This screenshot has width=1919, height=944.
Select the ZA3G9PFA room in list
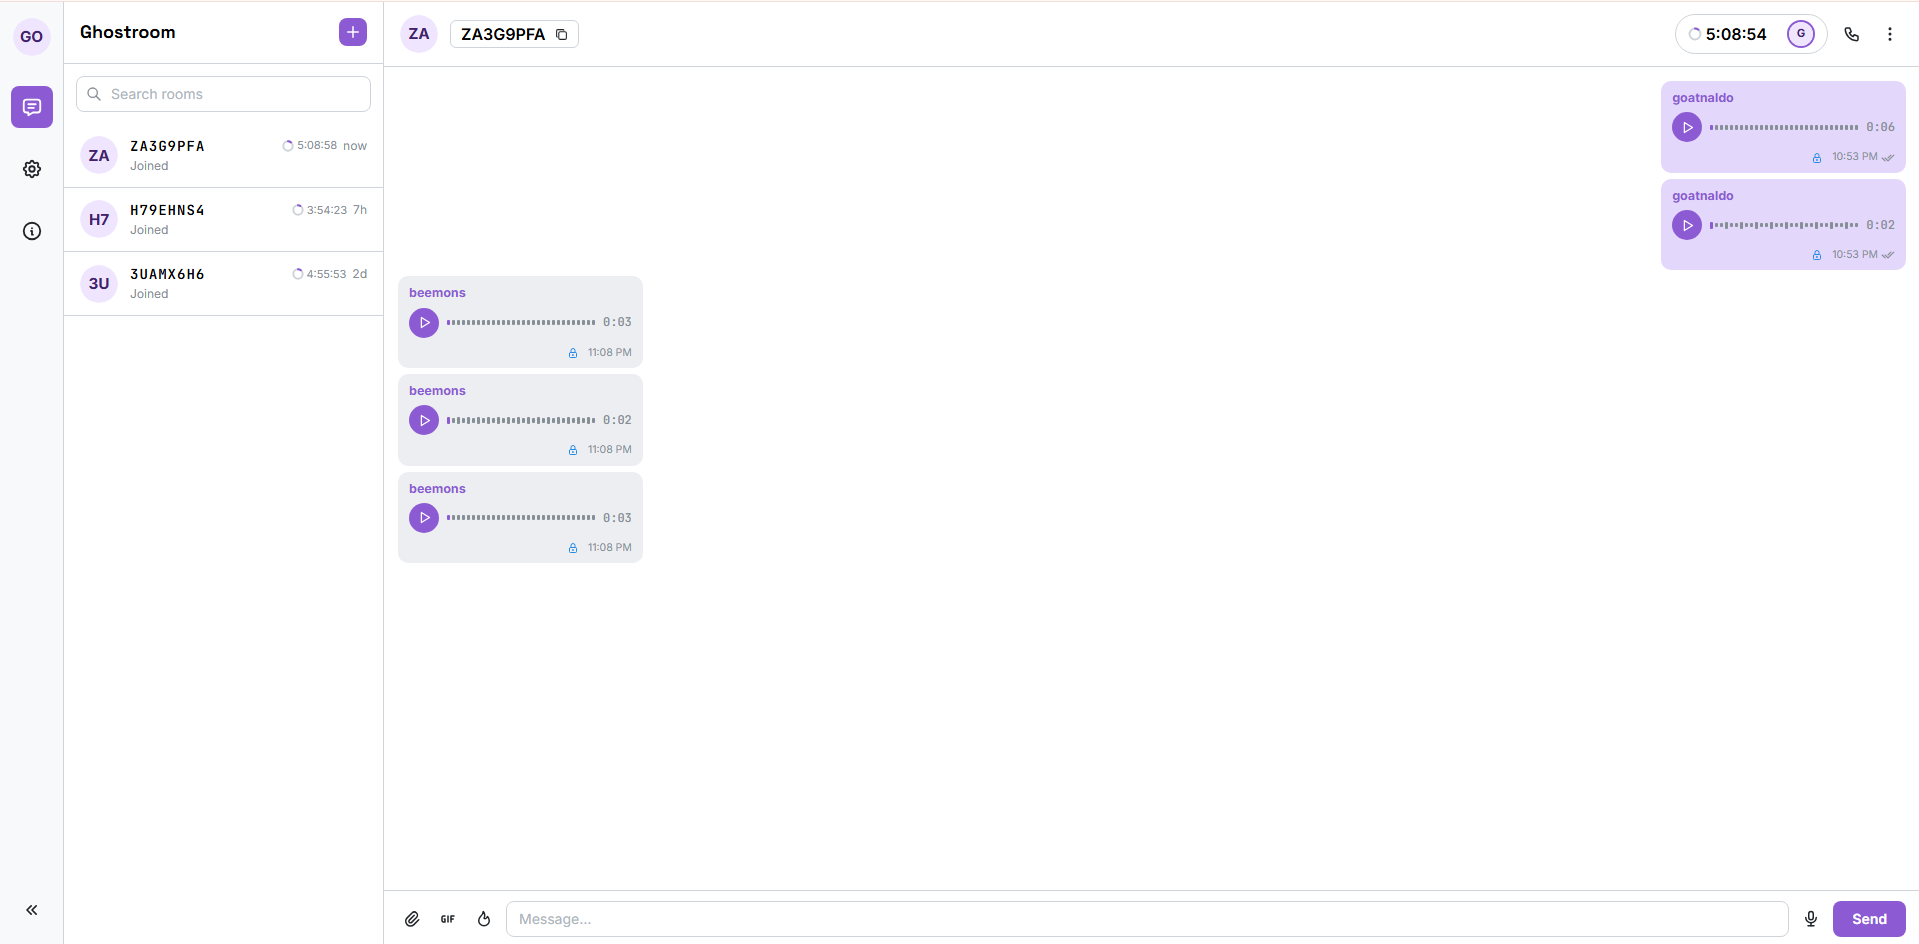coord(223,155)
